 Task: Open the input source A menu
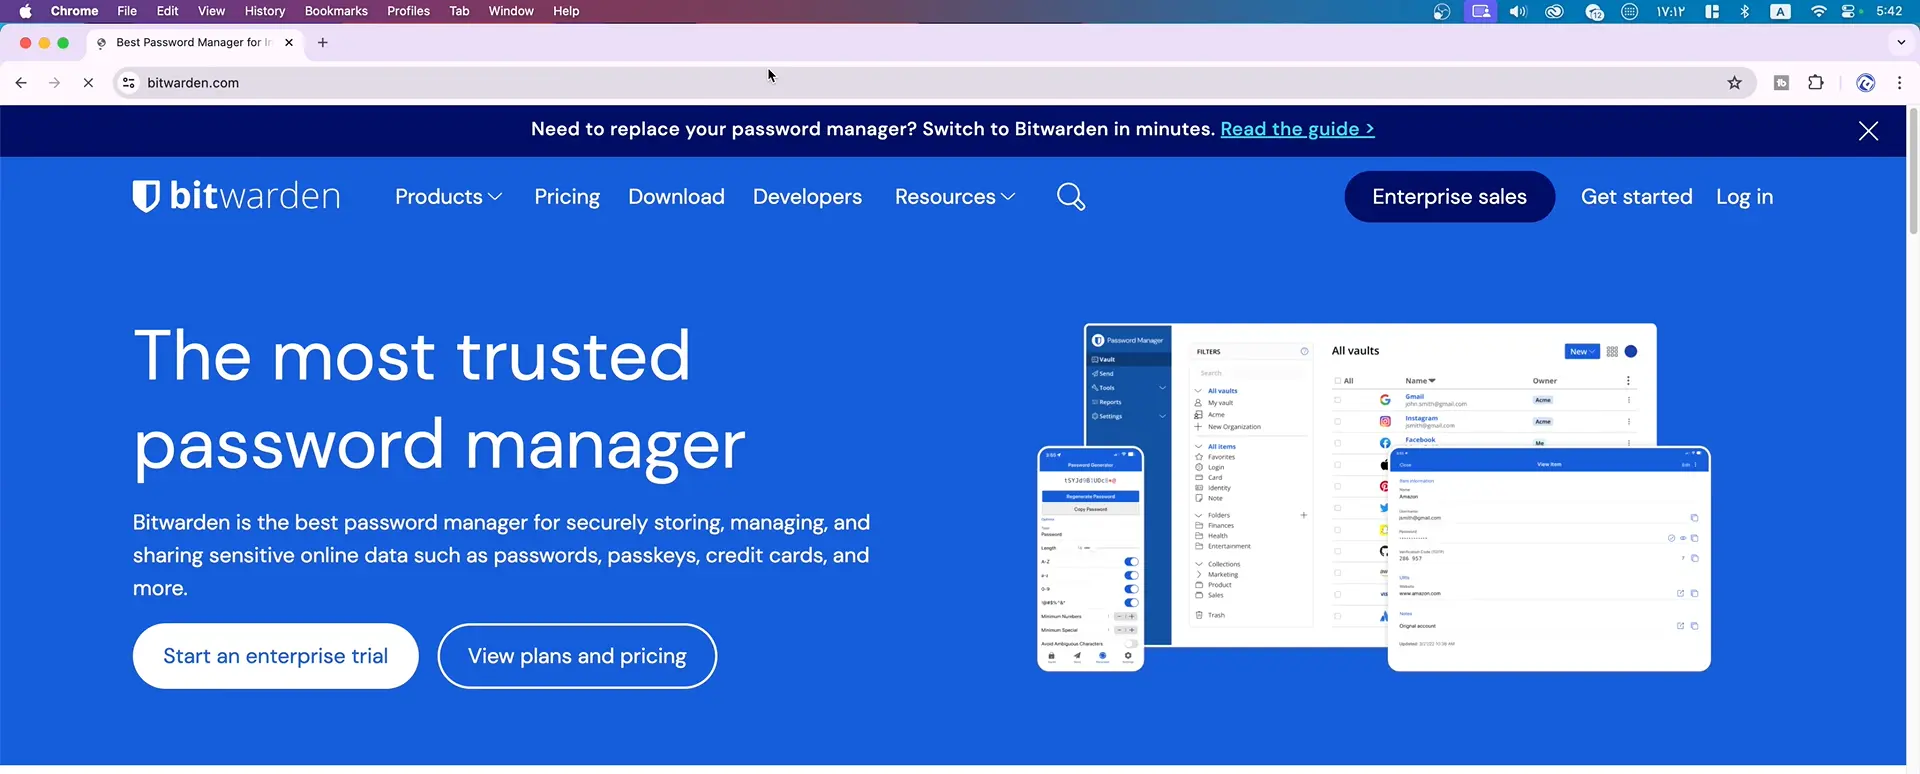point(1780,11)
